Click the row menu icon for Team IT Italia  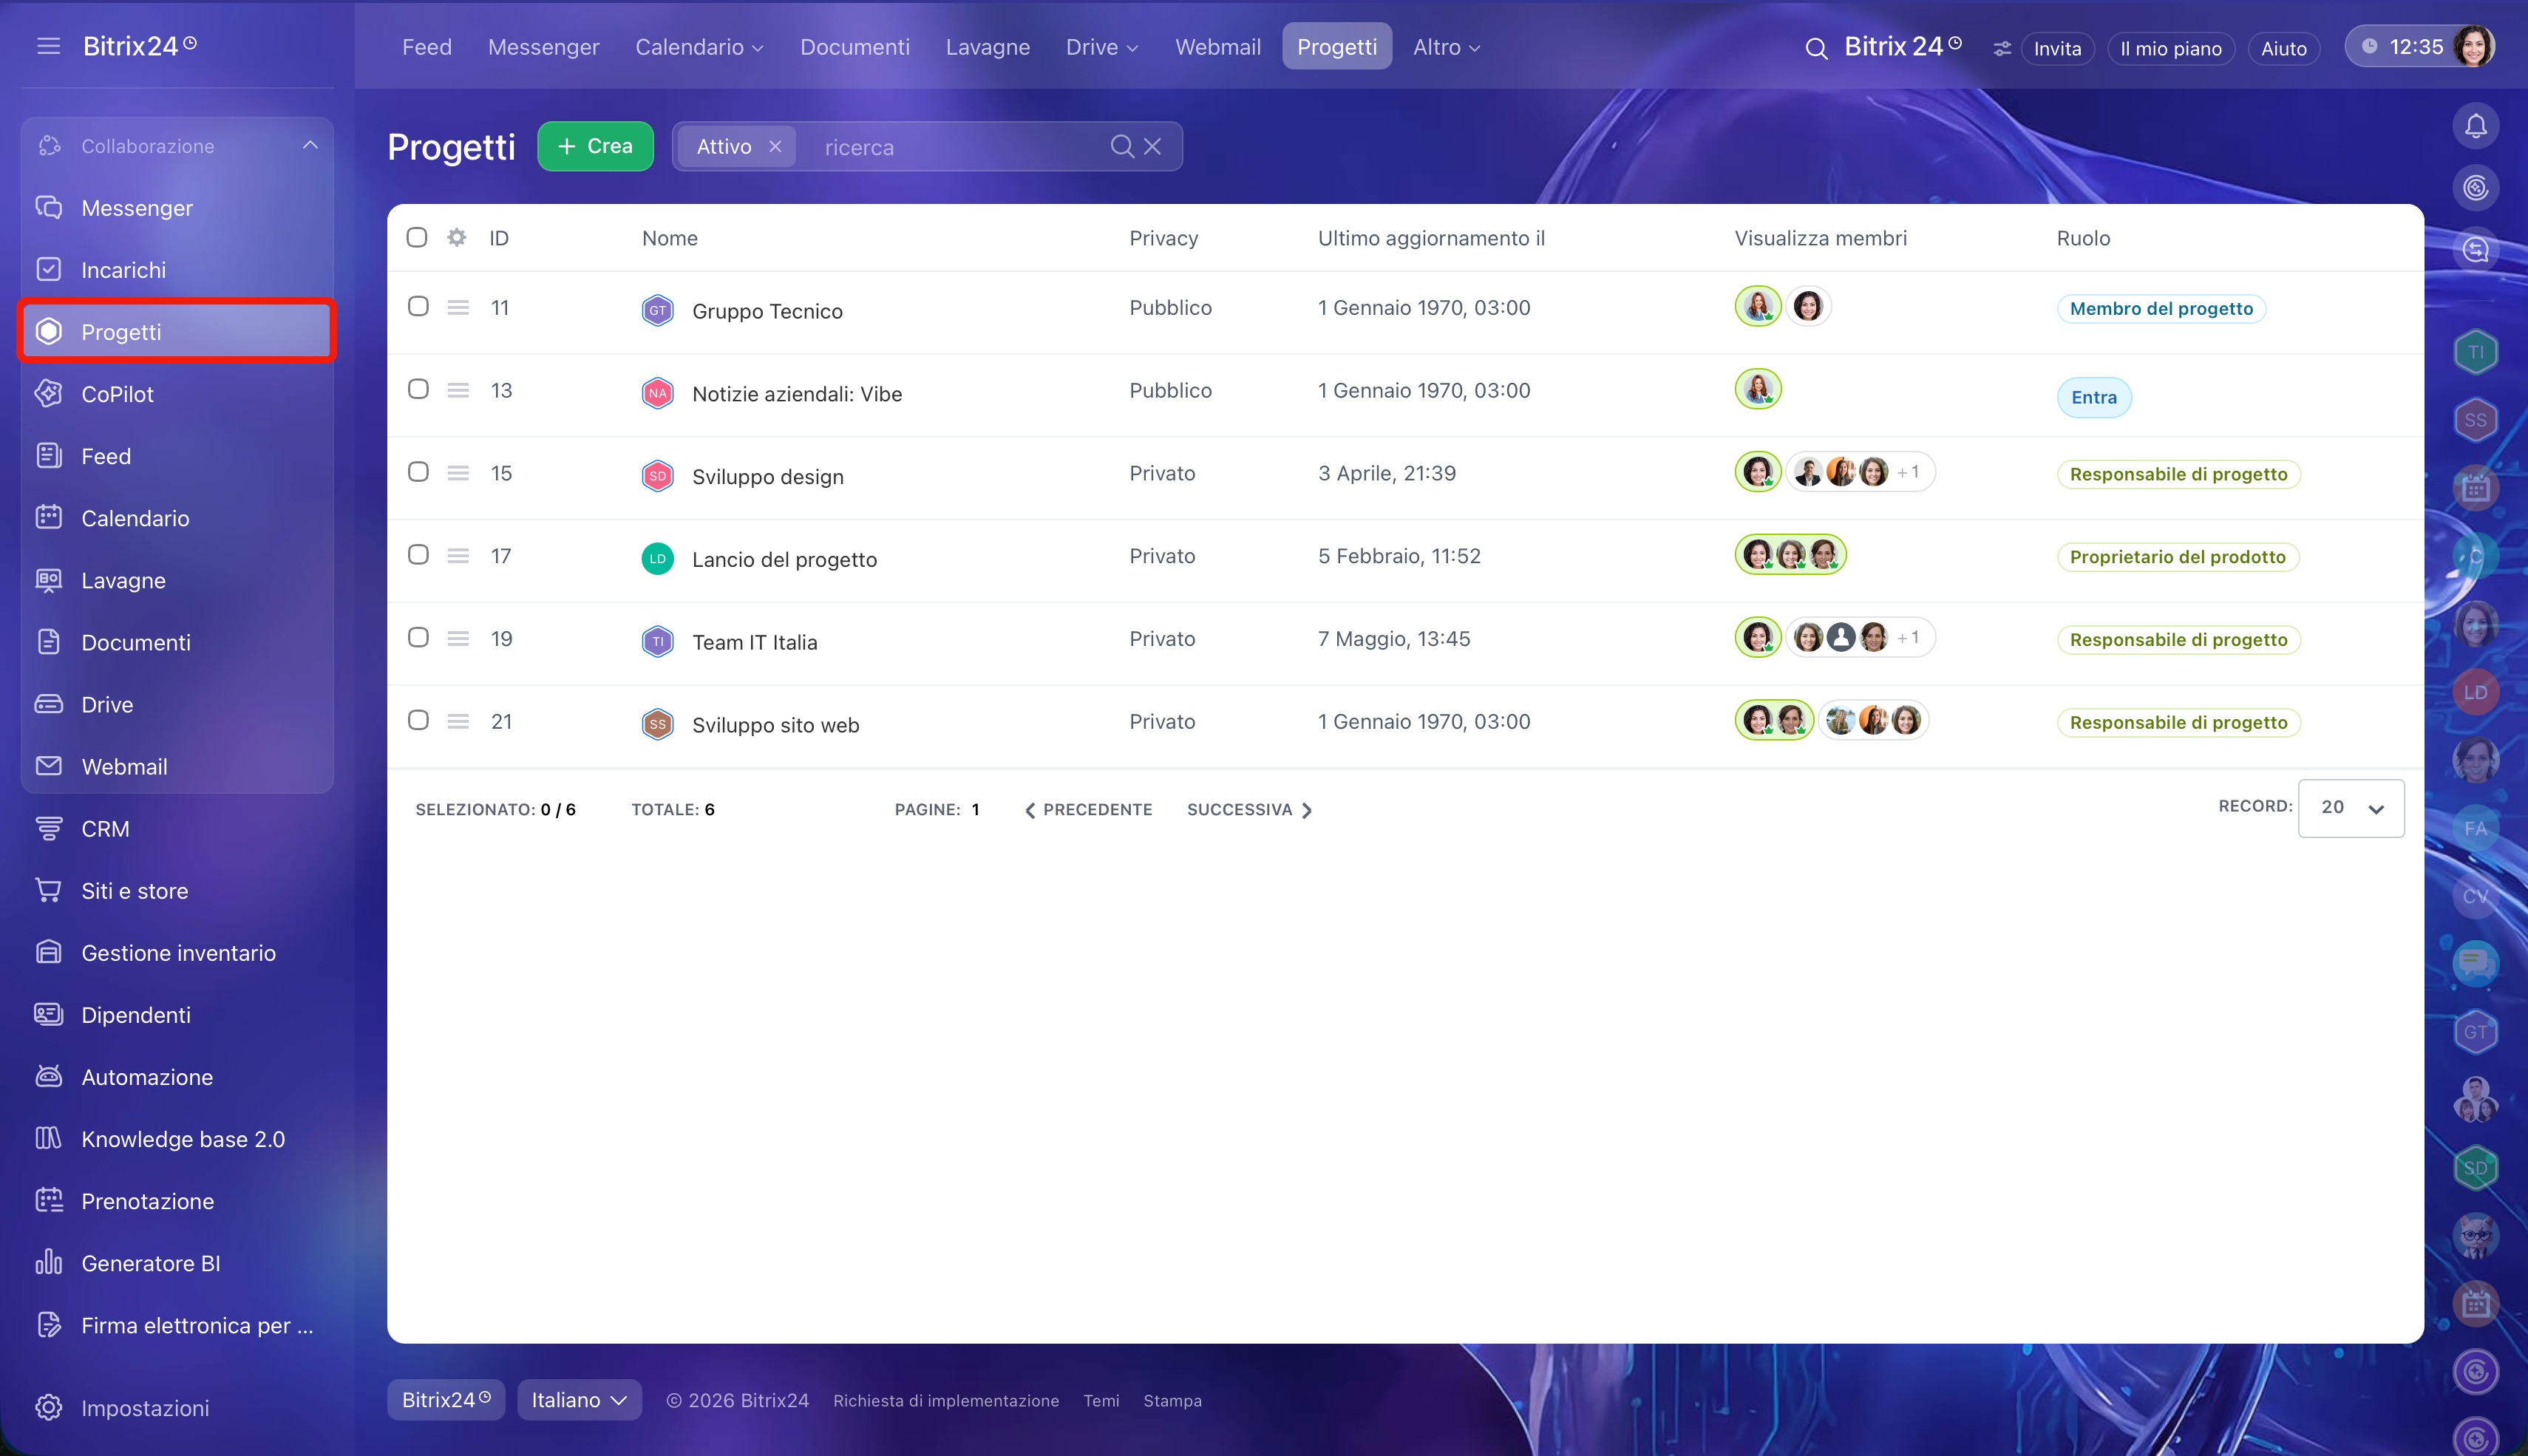point(458,638)
